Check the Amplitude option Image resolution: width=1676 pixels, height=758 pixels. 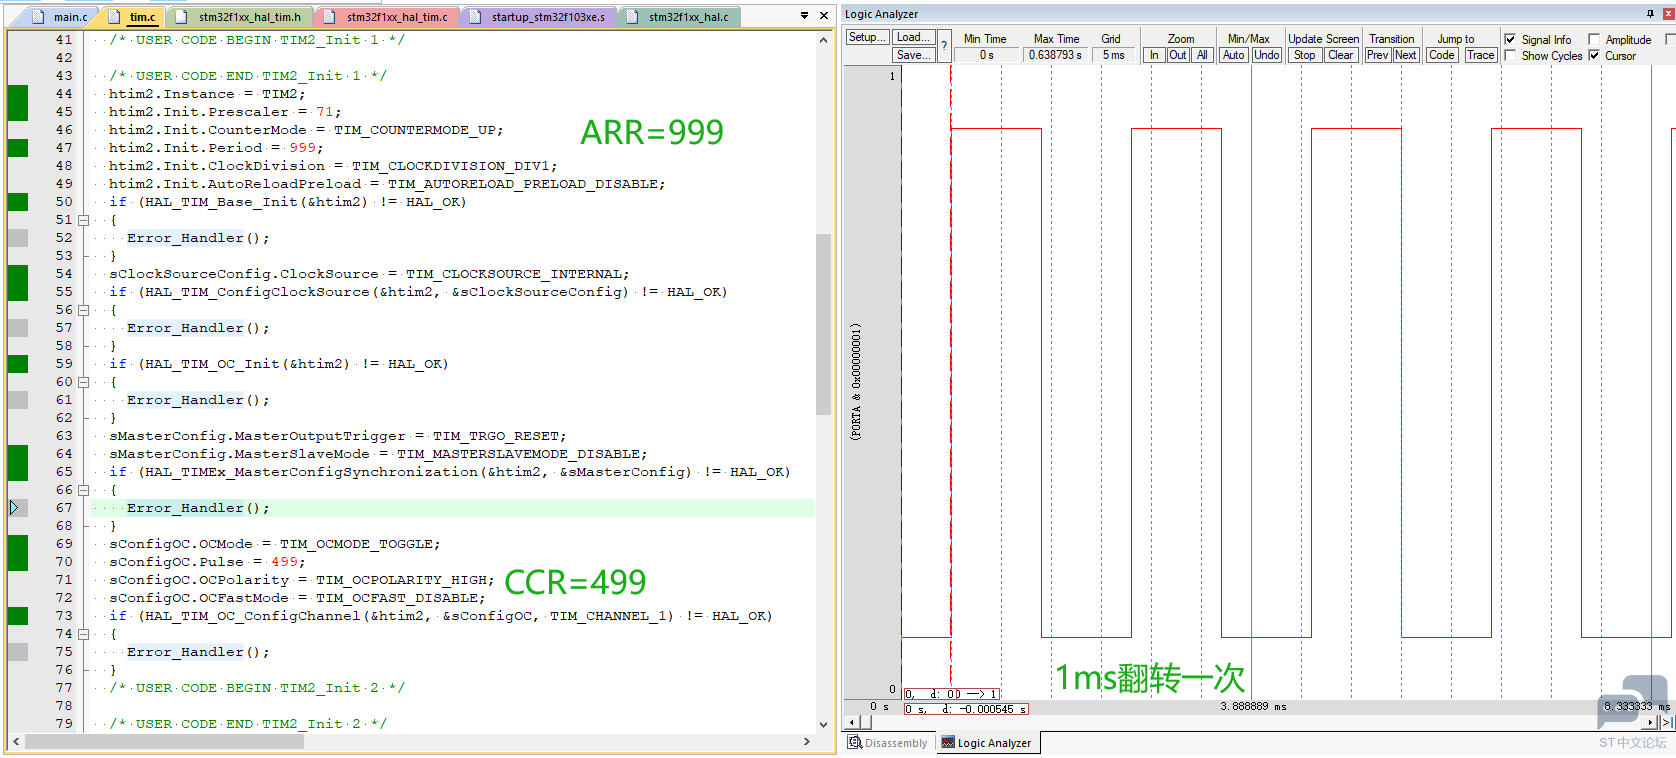(x=1594, y=40)
